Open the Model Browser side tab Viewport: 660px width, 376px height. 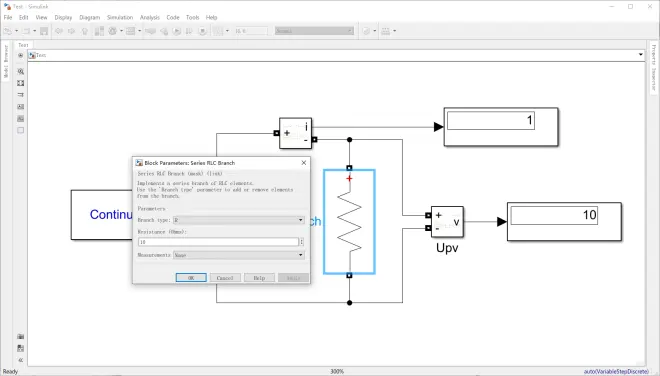click(x=6, y=61)
